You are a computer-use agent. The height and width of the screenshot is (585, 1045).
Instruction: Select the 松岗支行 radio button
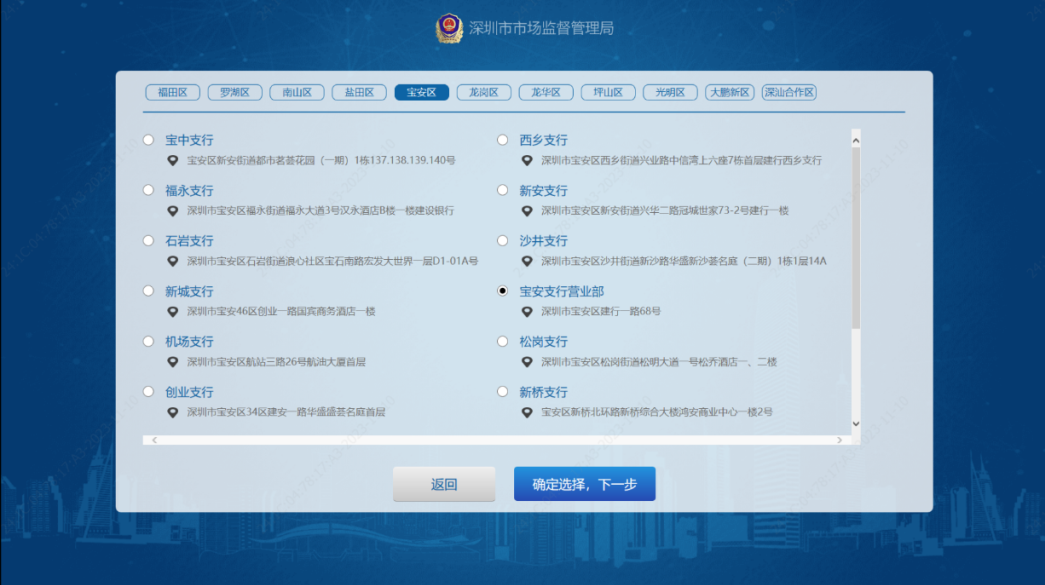(503, 341)
